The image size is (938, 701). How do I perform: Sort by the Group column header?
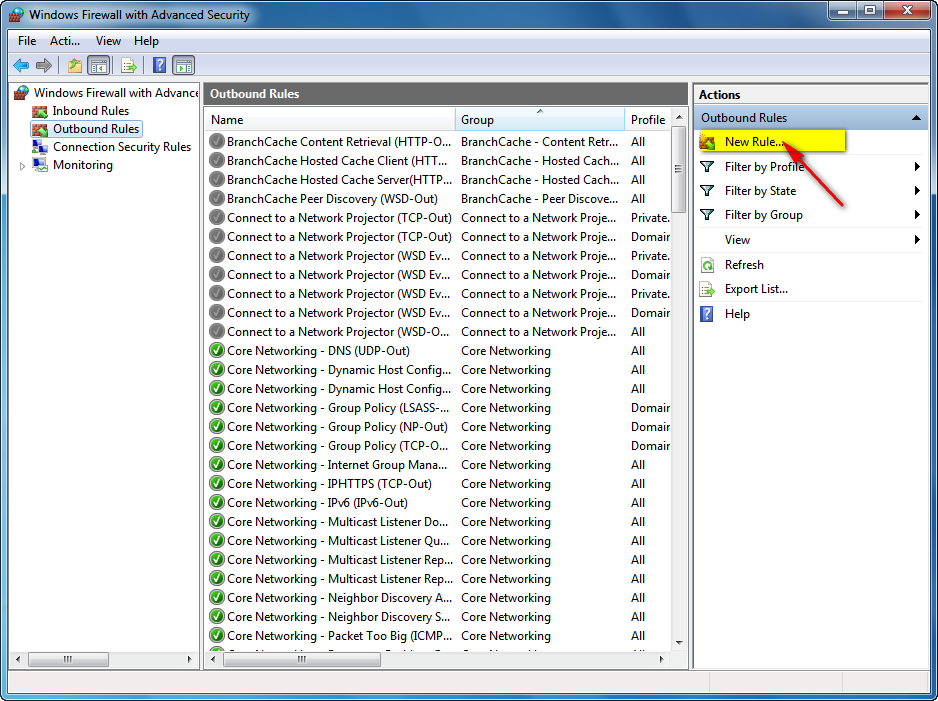(x=540, y=120)
